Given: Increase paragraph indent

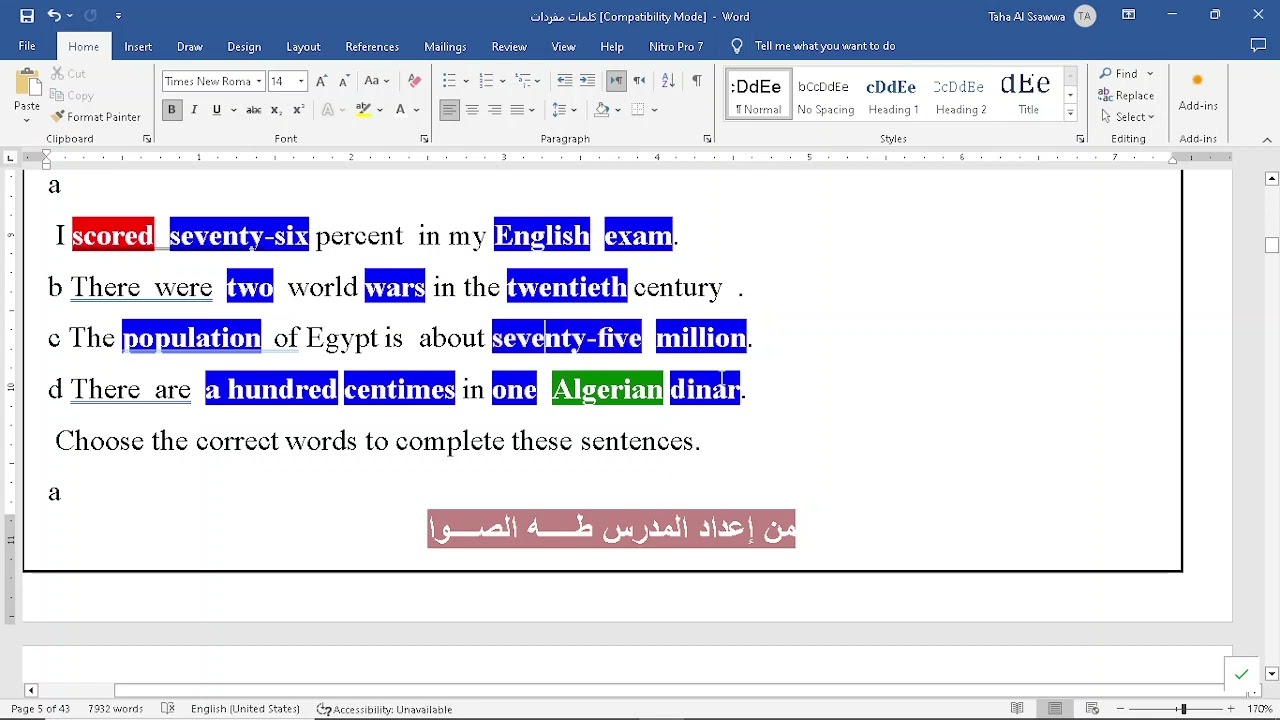Looking at the screenshot, I should coord(588,81).
